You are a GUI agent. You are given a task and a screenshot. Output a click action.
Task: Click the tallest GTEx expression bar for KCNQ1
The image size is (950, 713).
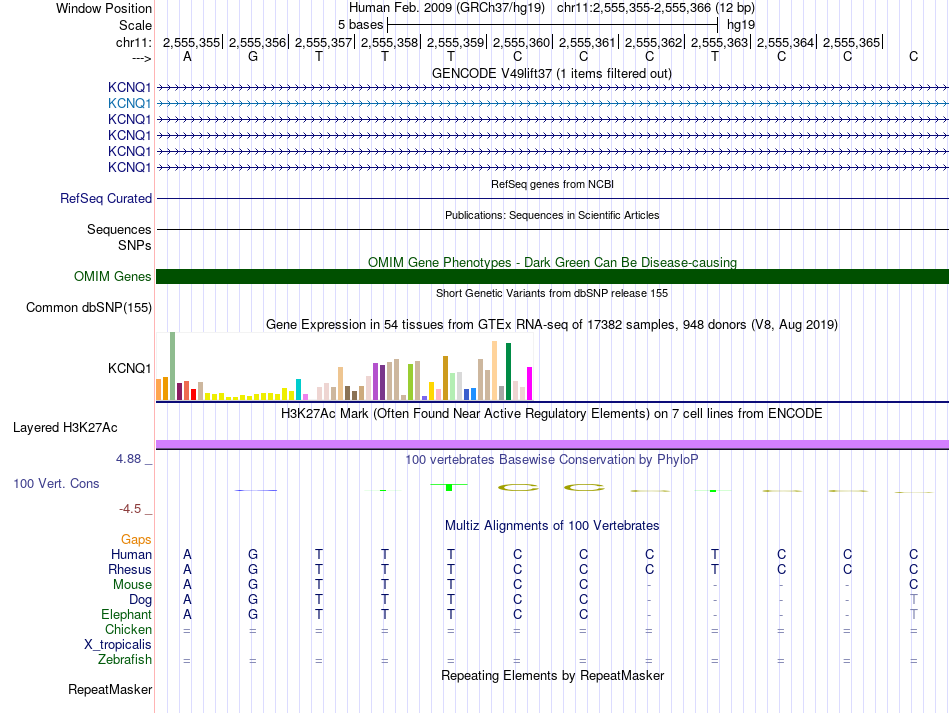173,366
